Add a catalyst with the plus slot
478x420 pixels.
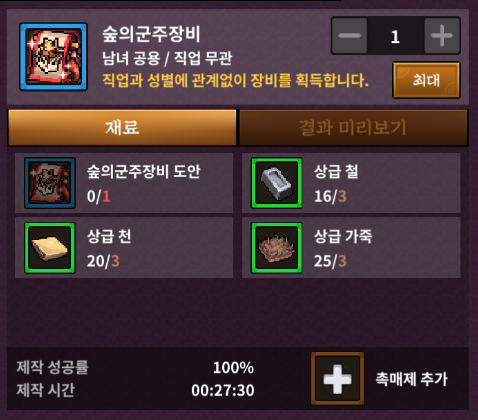337,379
